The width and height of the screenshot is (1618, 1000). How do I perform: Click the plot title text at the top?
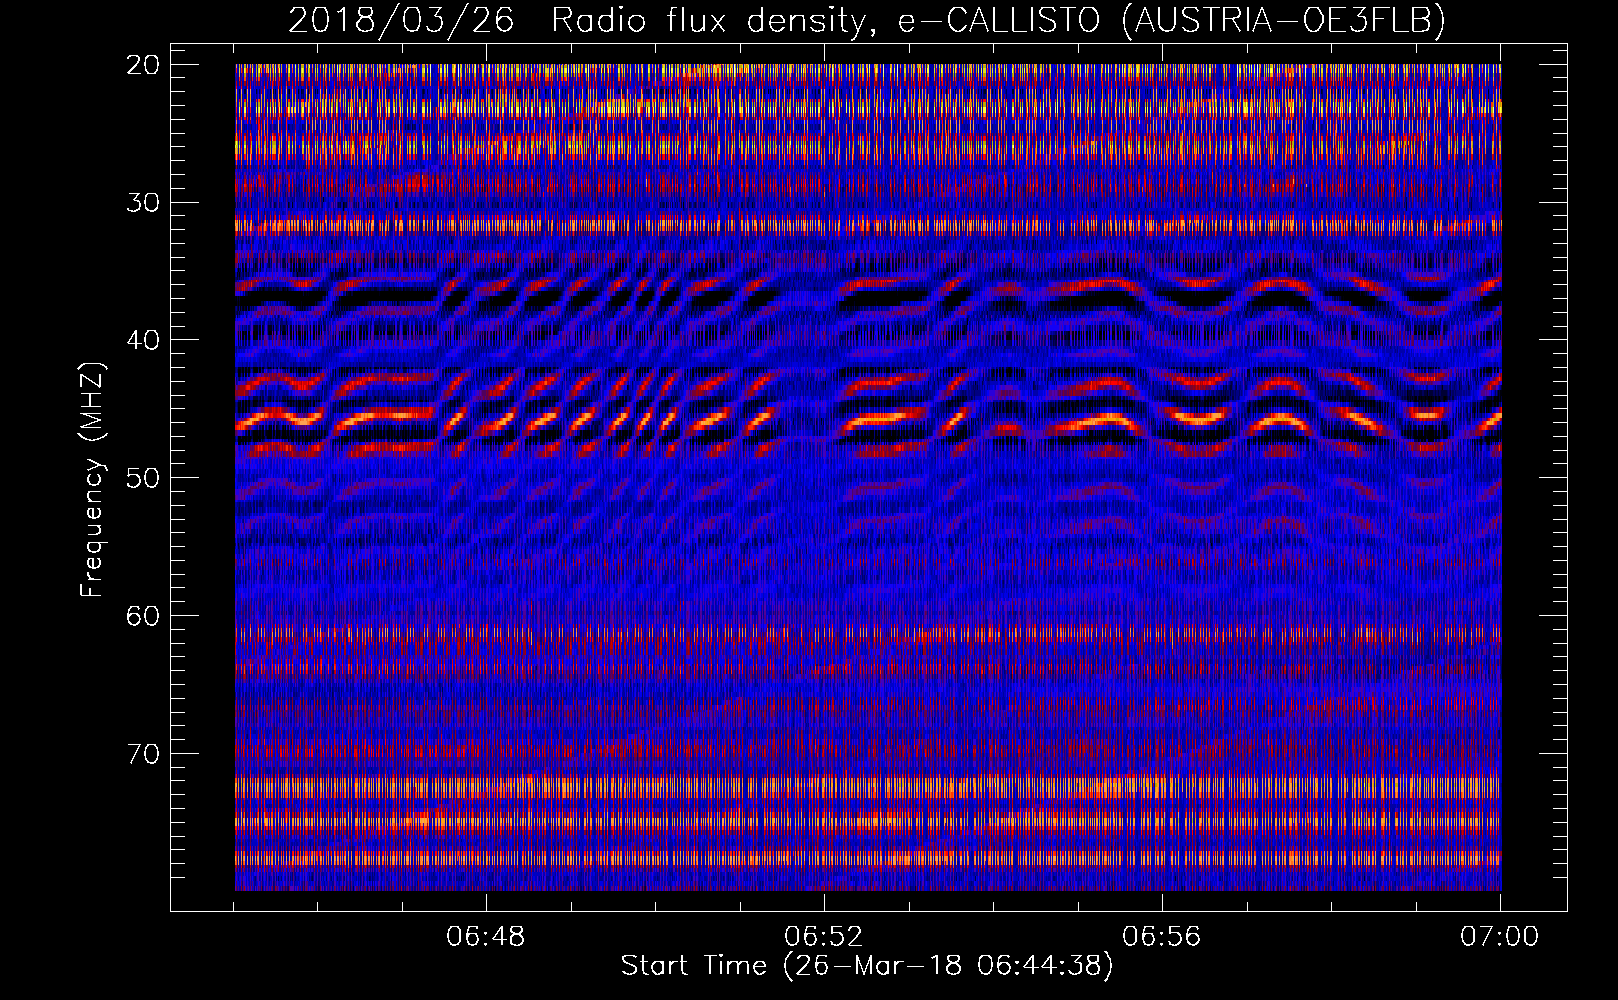[867, 20]
